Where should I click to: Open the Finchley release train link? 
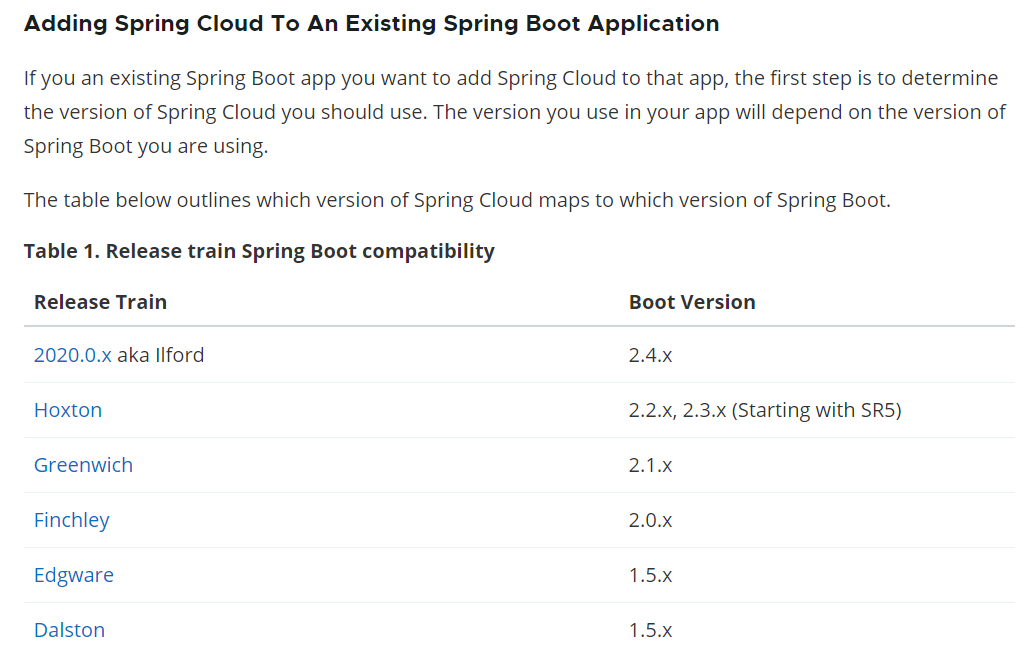coord(72,520)
